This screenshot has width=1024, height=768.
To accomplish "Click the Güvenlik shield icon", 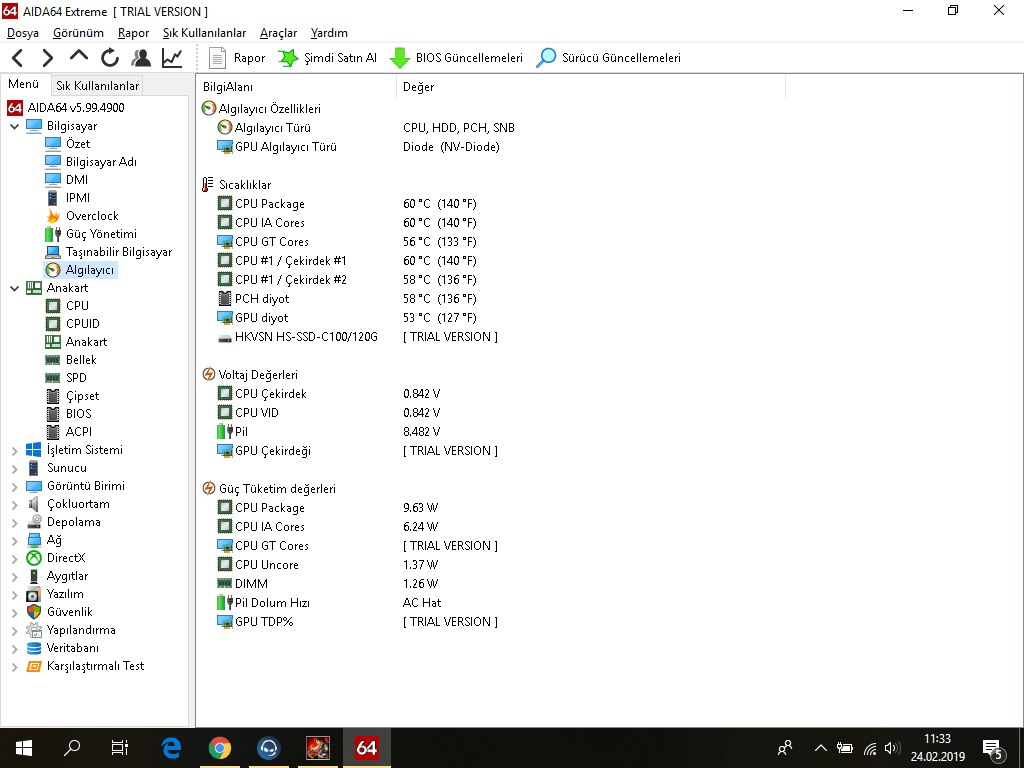I will [33, 612].
